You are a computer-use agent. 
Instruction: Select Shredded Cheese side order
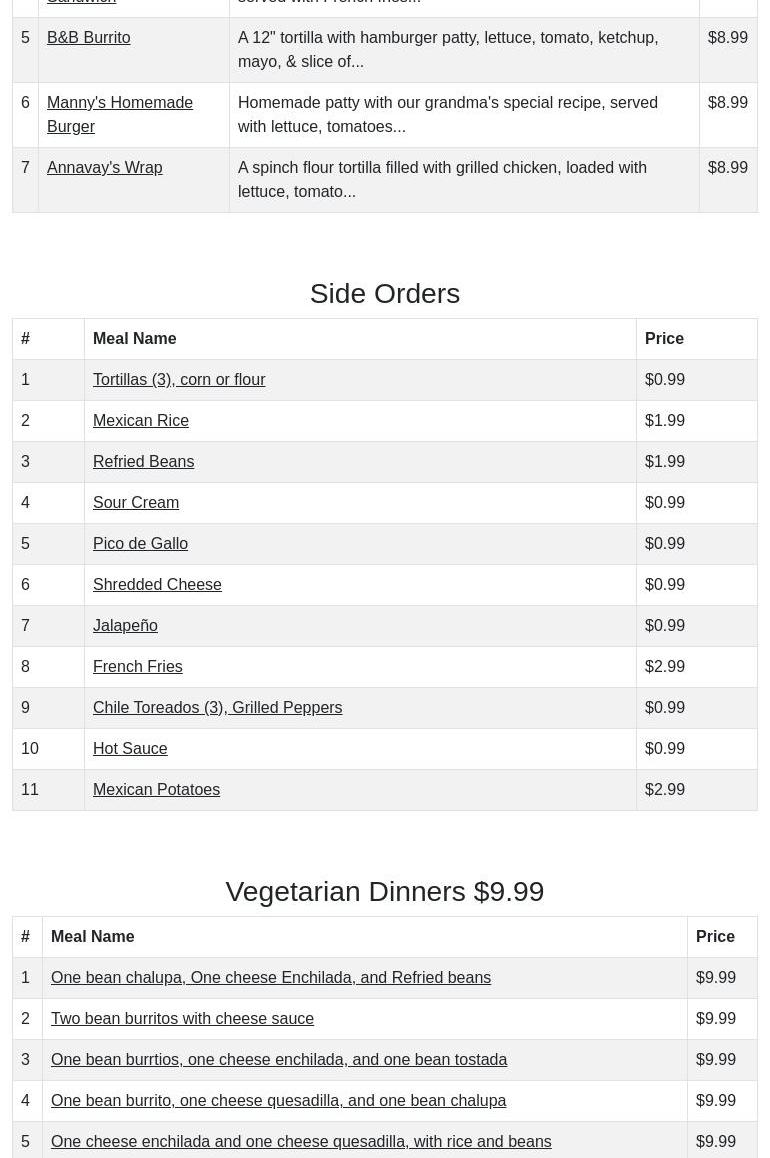[157, 585]
